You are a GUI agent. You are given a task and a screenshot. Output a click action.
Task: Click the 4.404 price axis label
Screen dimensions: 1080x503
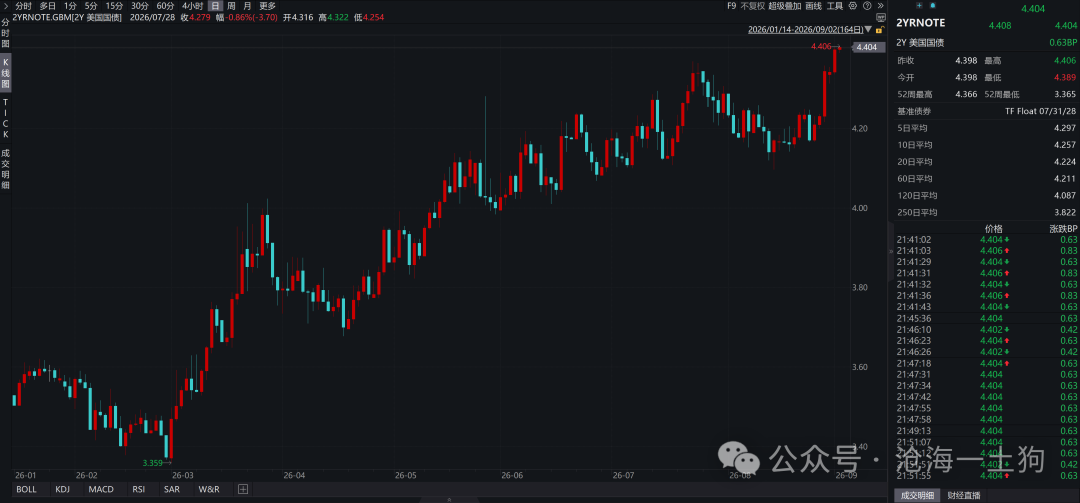pyautogui.click(x=866, y=47)
